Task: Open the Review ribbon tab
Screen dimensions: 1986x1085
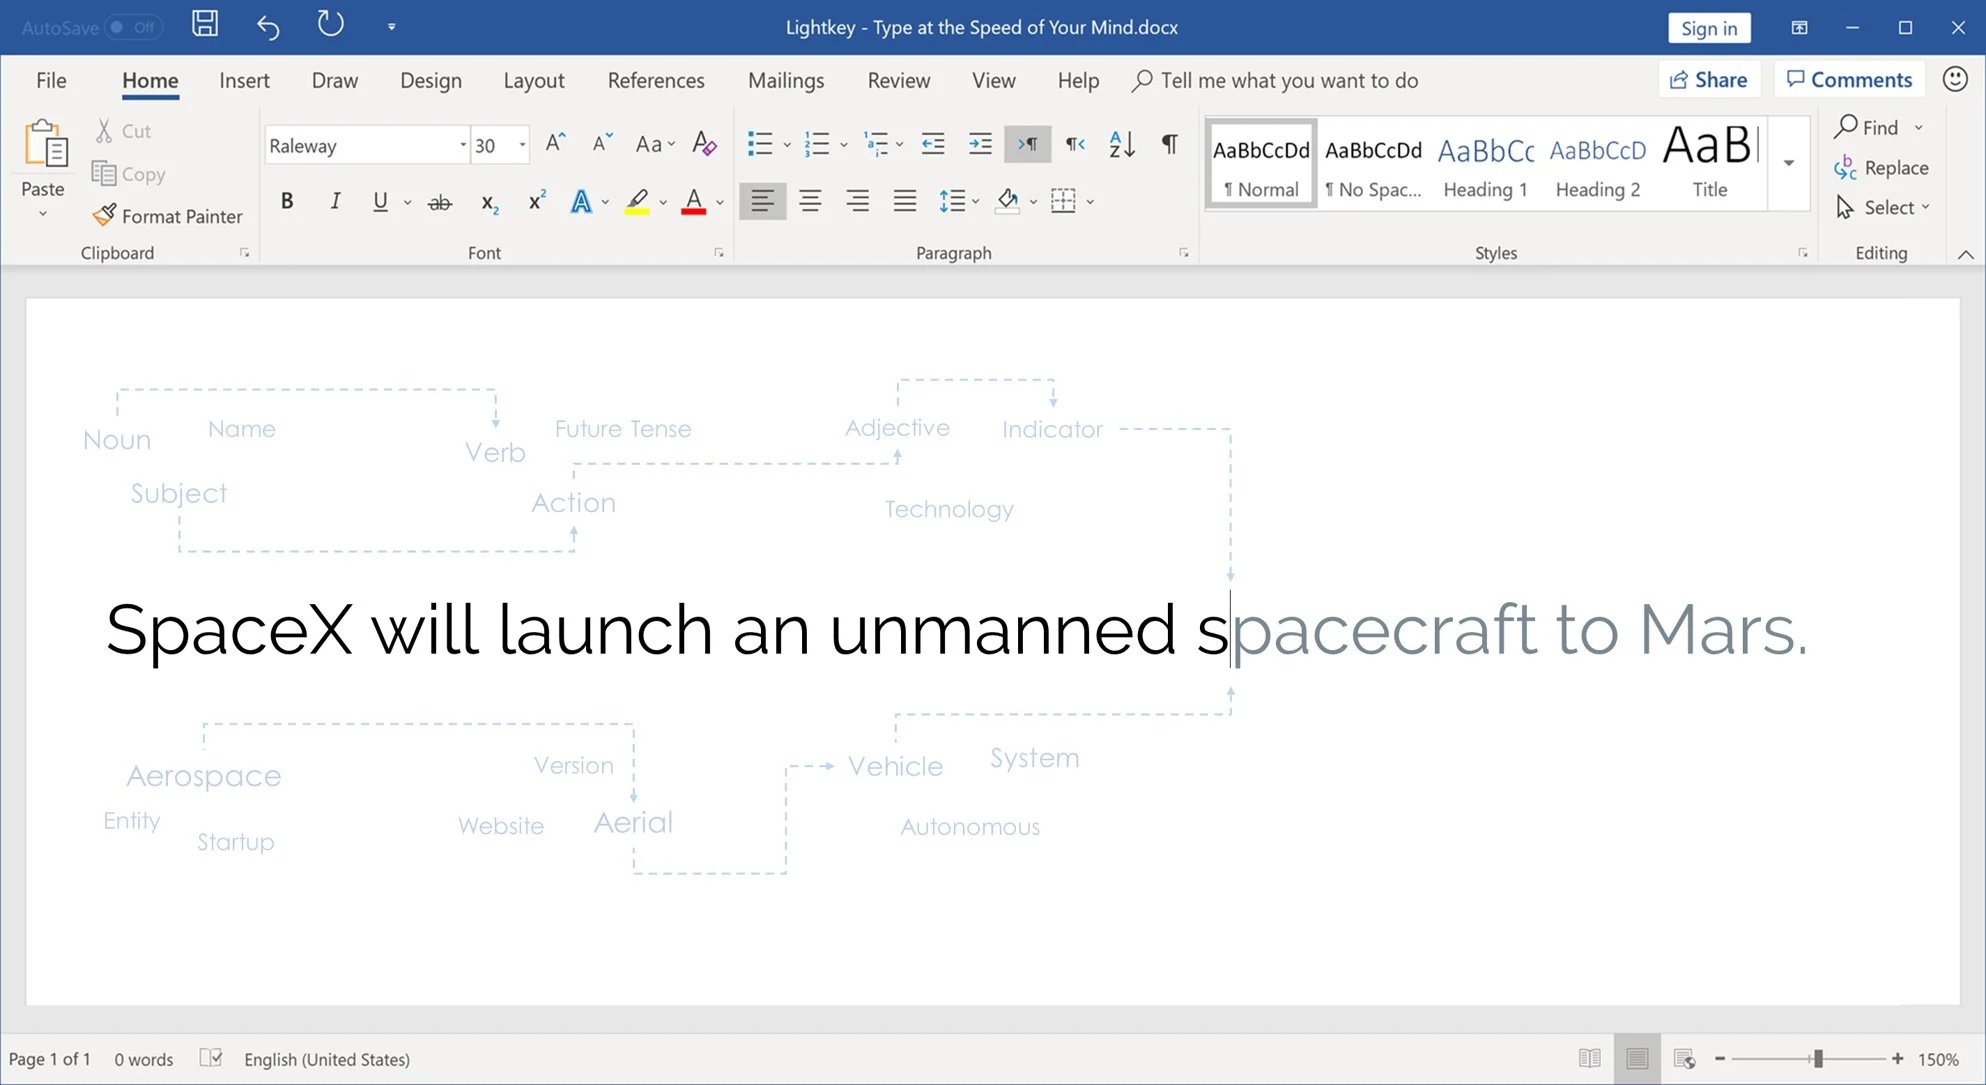Action: coord(897,80)
